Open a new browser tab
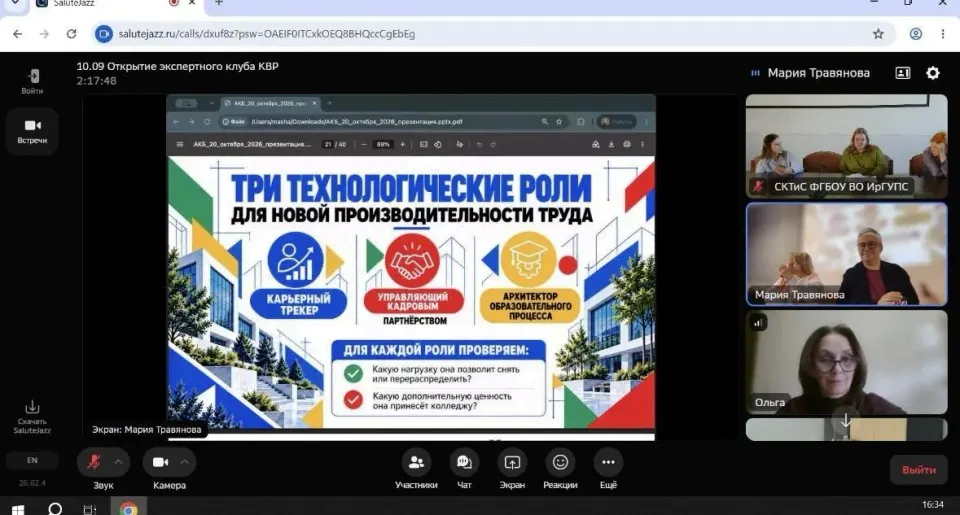Screen dimensions: 960x515 pyautogui.click(x=219, y=3)
